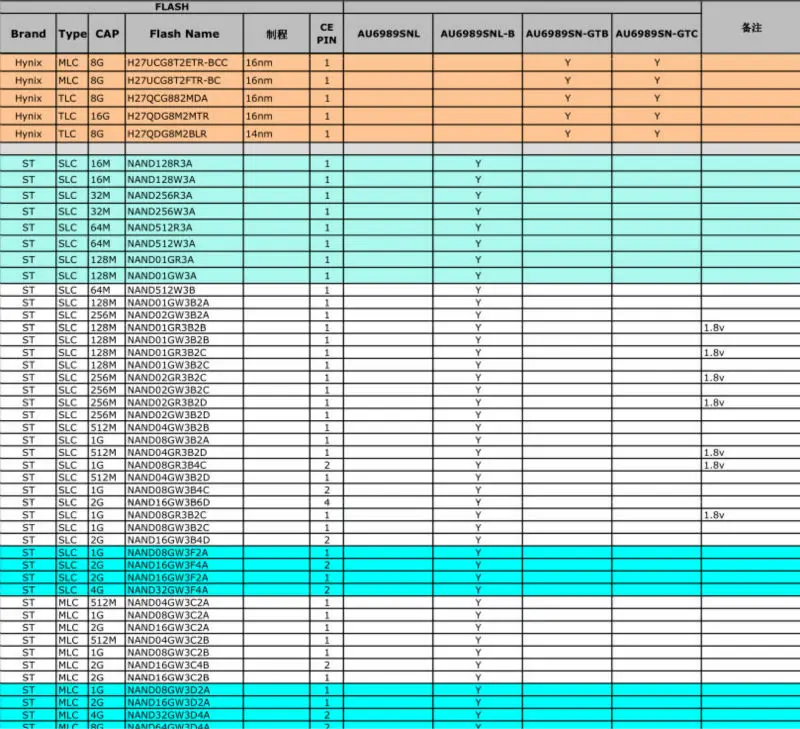Select cell NAND128R3A
This screenshot has height=729, width=800.
point(184,164)
